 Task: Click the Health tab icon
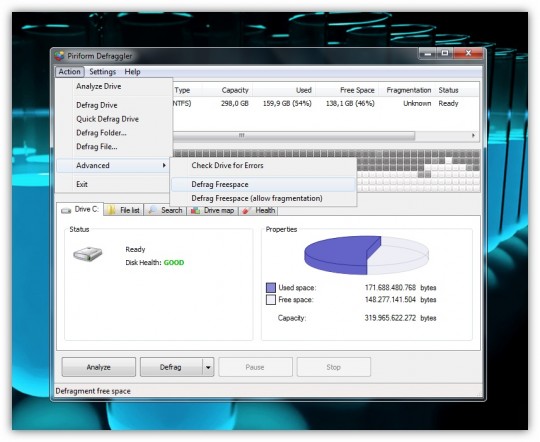(x=246, y=210)
